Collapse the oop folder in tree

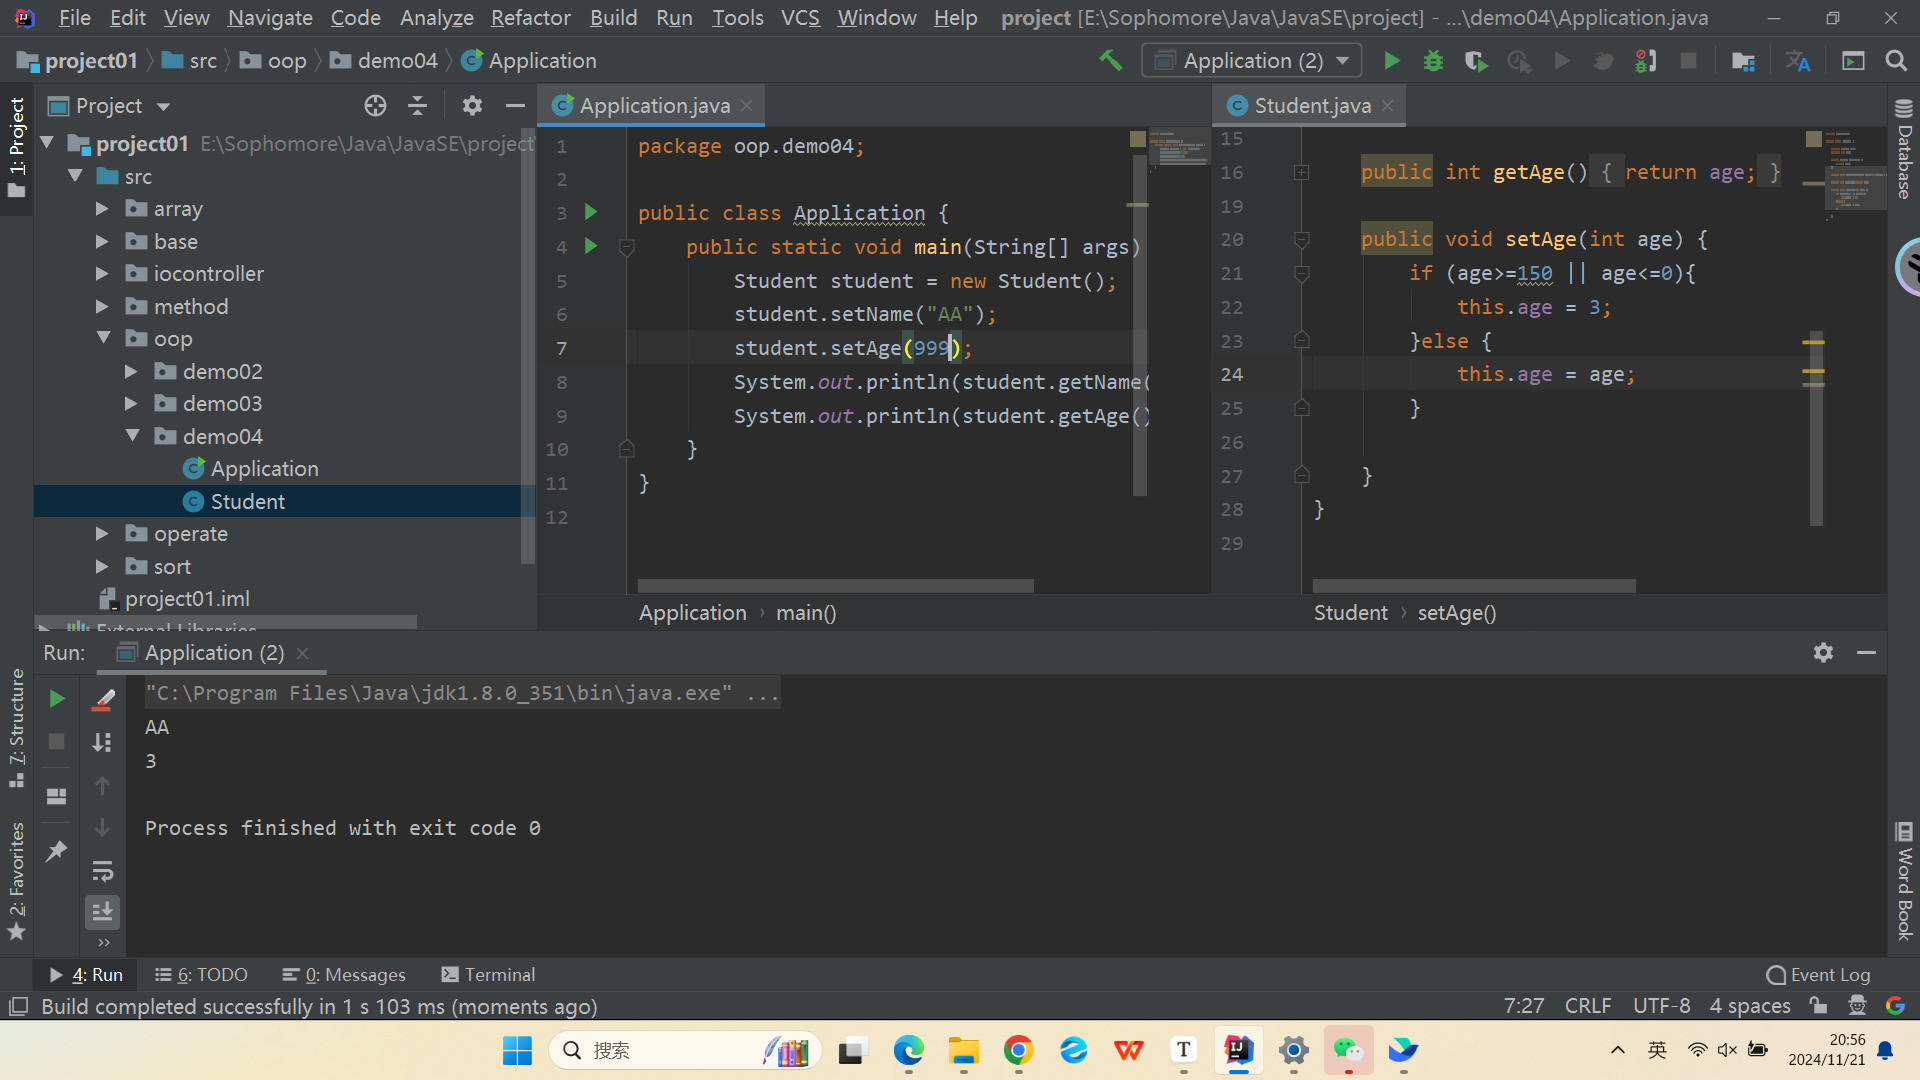pos(103,339)
